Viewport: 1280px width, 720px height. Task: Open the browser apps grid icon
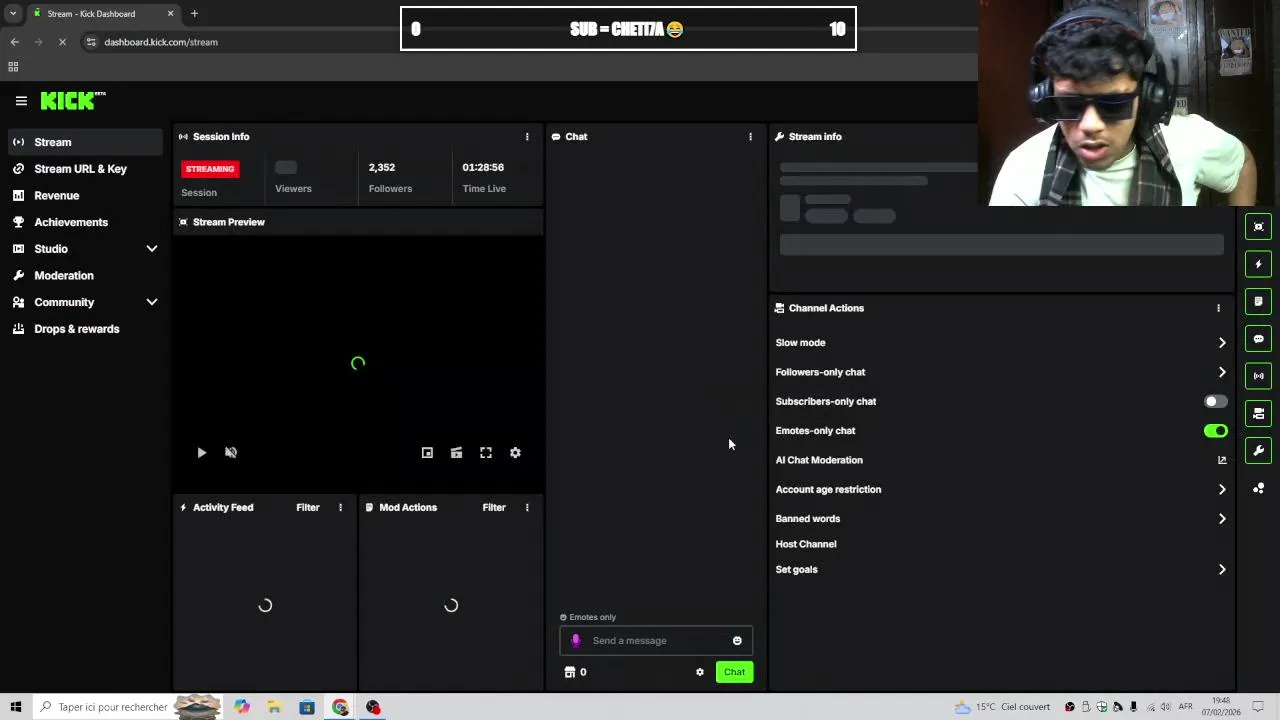[13, 67]
